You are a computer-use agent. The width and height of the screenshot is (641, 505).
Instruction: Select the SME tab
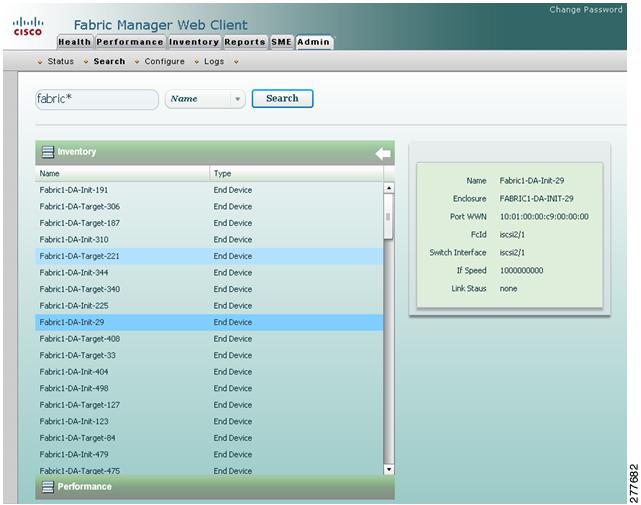(281, 42)
